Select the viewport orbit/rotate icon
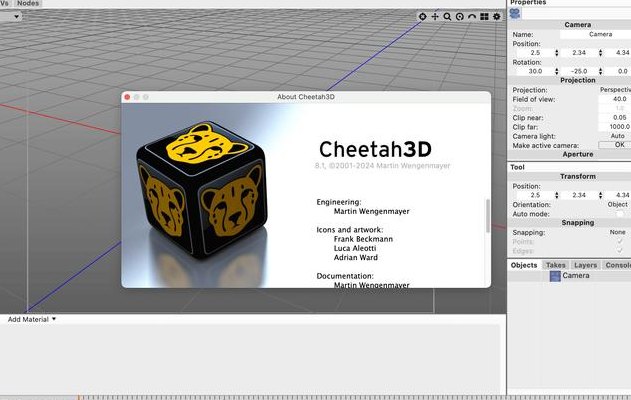The height and width of the screenshot is (400, 631). [460, 16]
